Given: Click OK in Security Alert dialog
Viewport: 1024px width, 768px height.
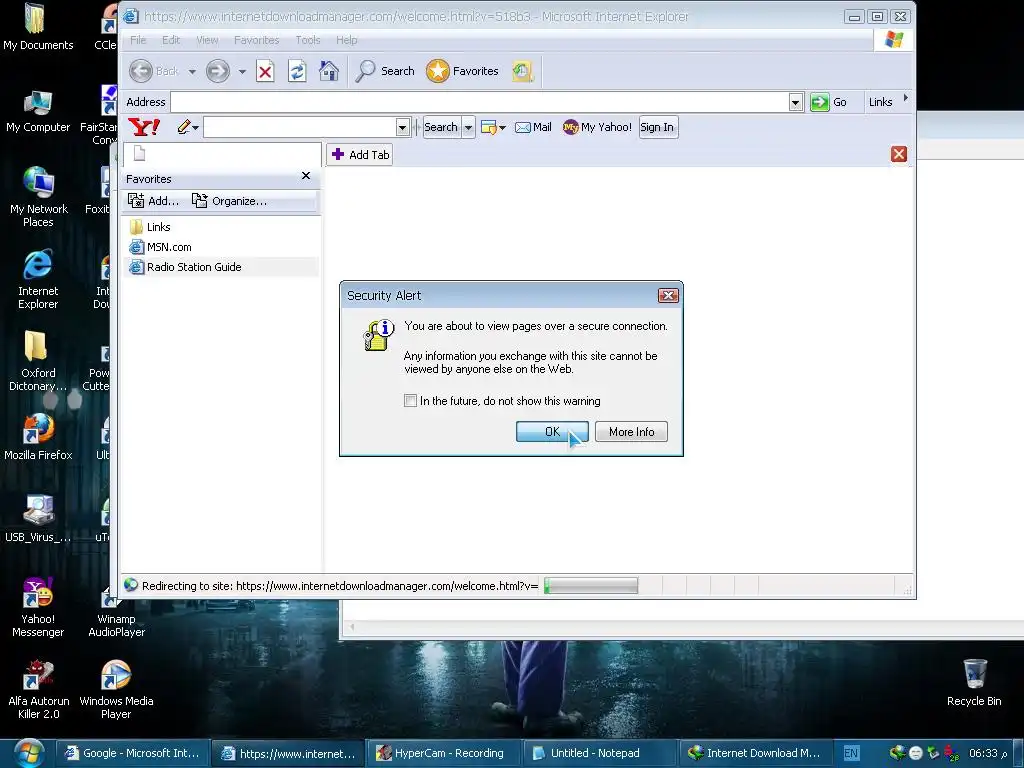Looking at the screenshot, I should point(552,432).
